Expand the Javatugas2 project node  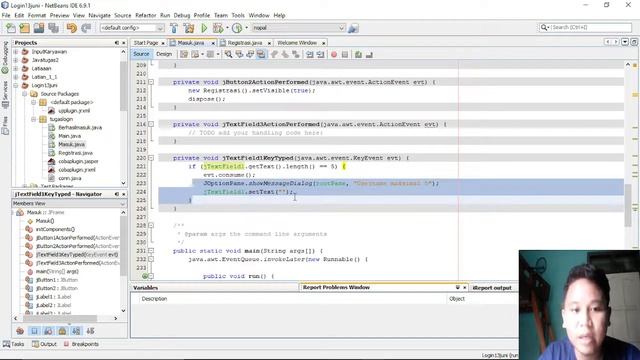tap(16, 60)
